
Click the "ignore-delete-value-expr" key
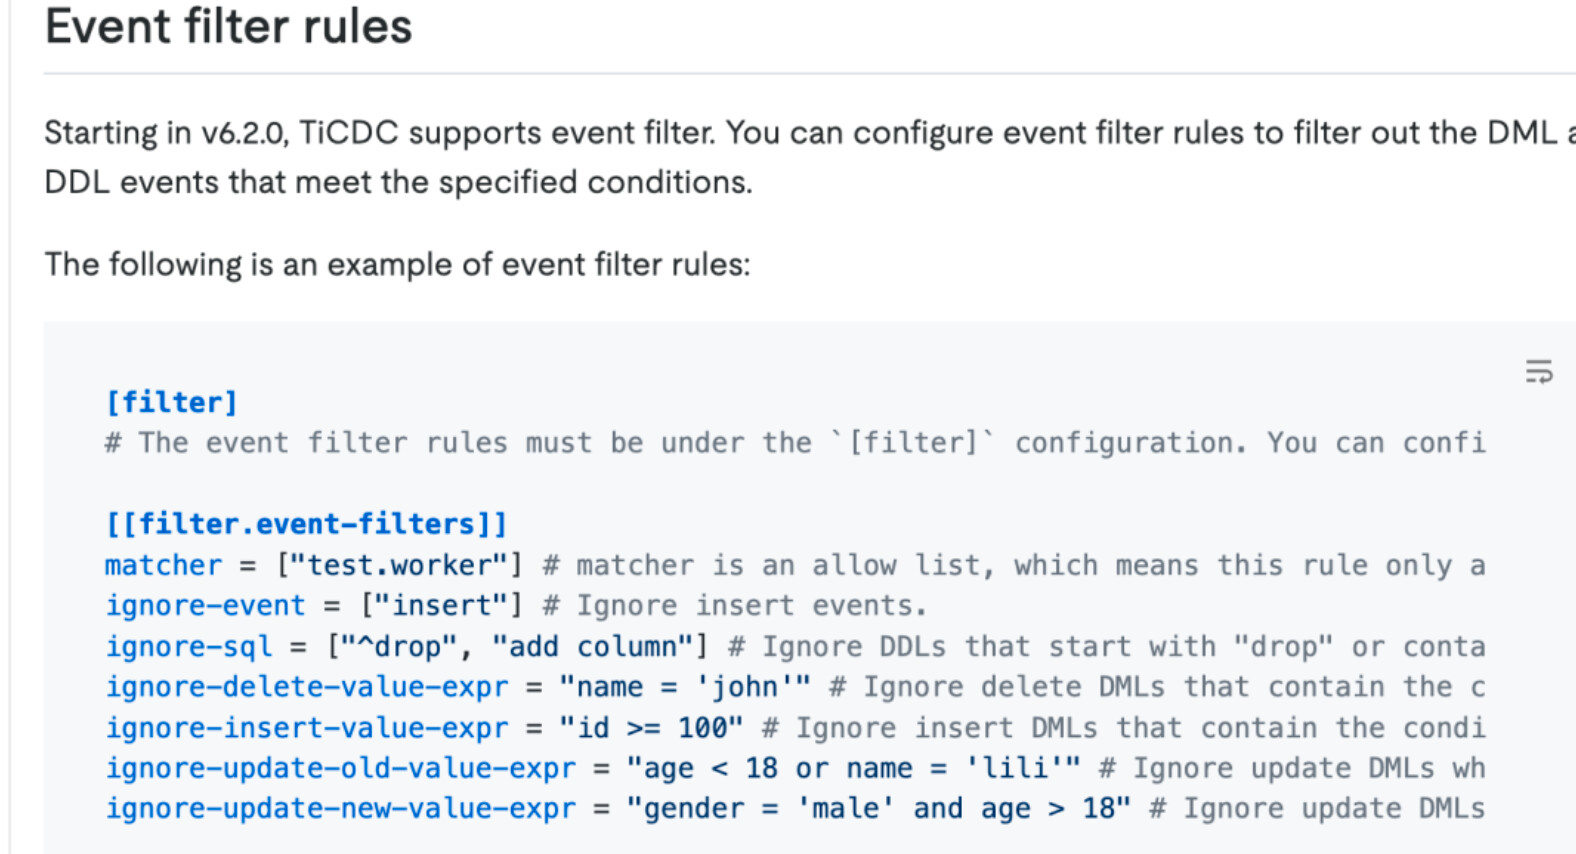[307, 687]
